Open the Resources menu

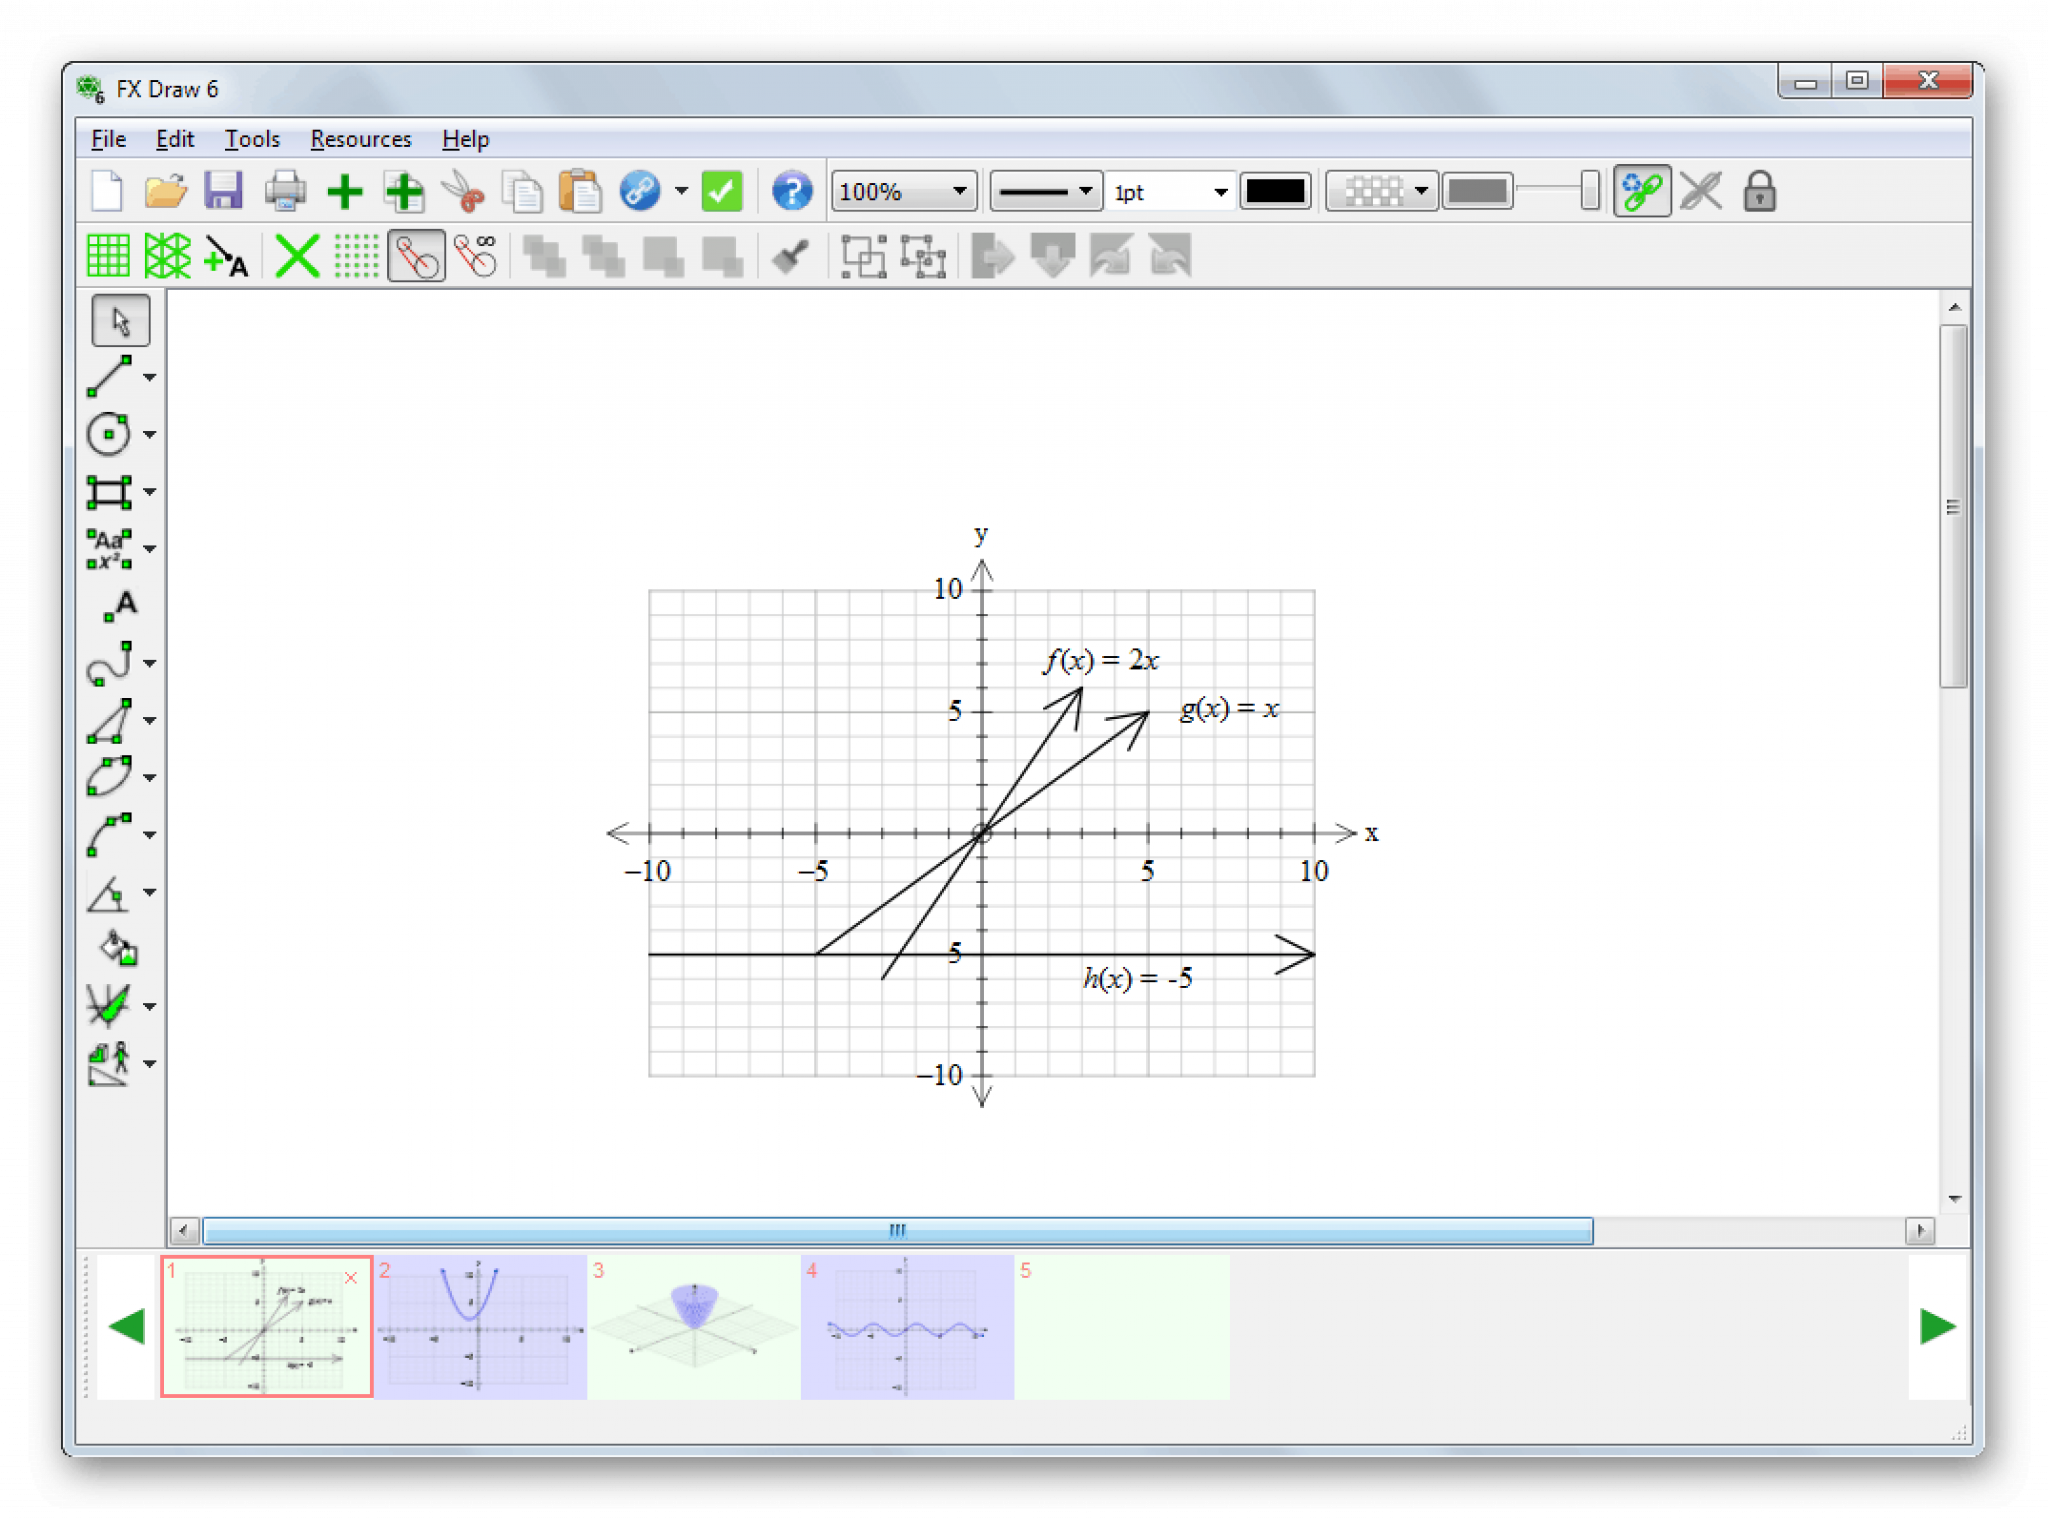point(361,139)
